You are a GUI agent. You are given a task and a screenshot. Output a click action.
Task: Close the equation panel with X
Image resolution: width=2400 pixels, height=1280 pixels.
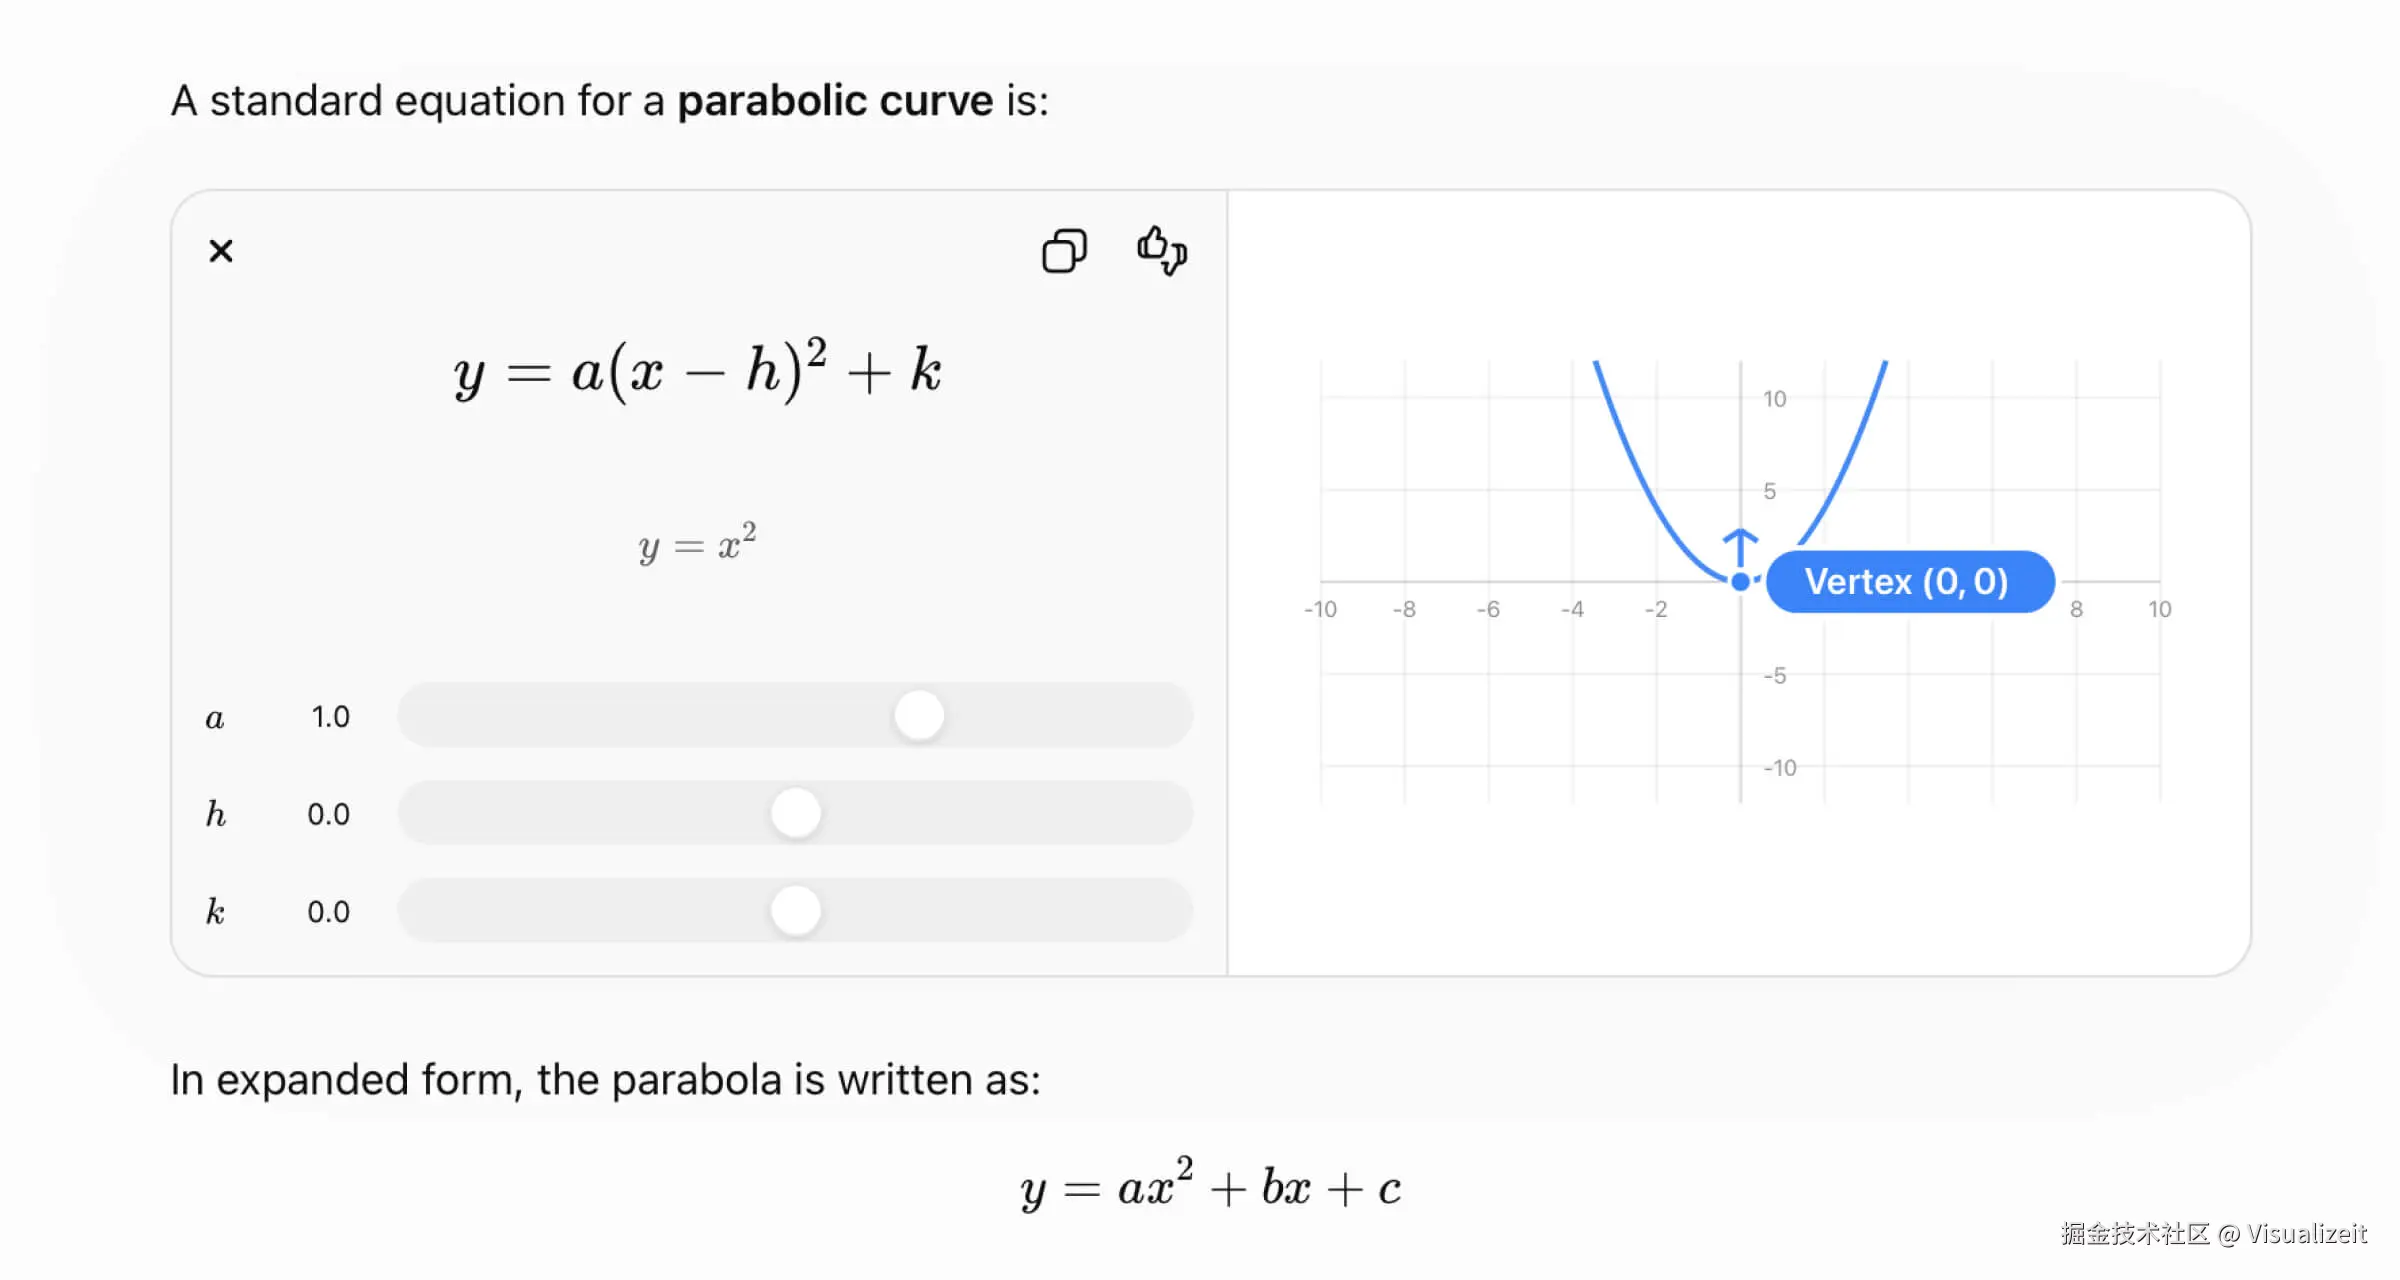point(221,250)
